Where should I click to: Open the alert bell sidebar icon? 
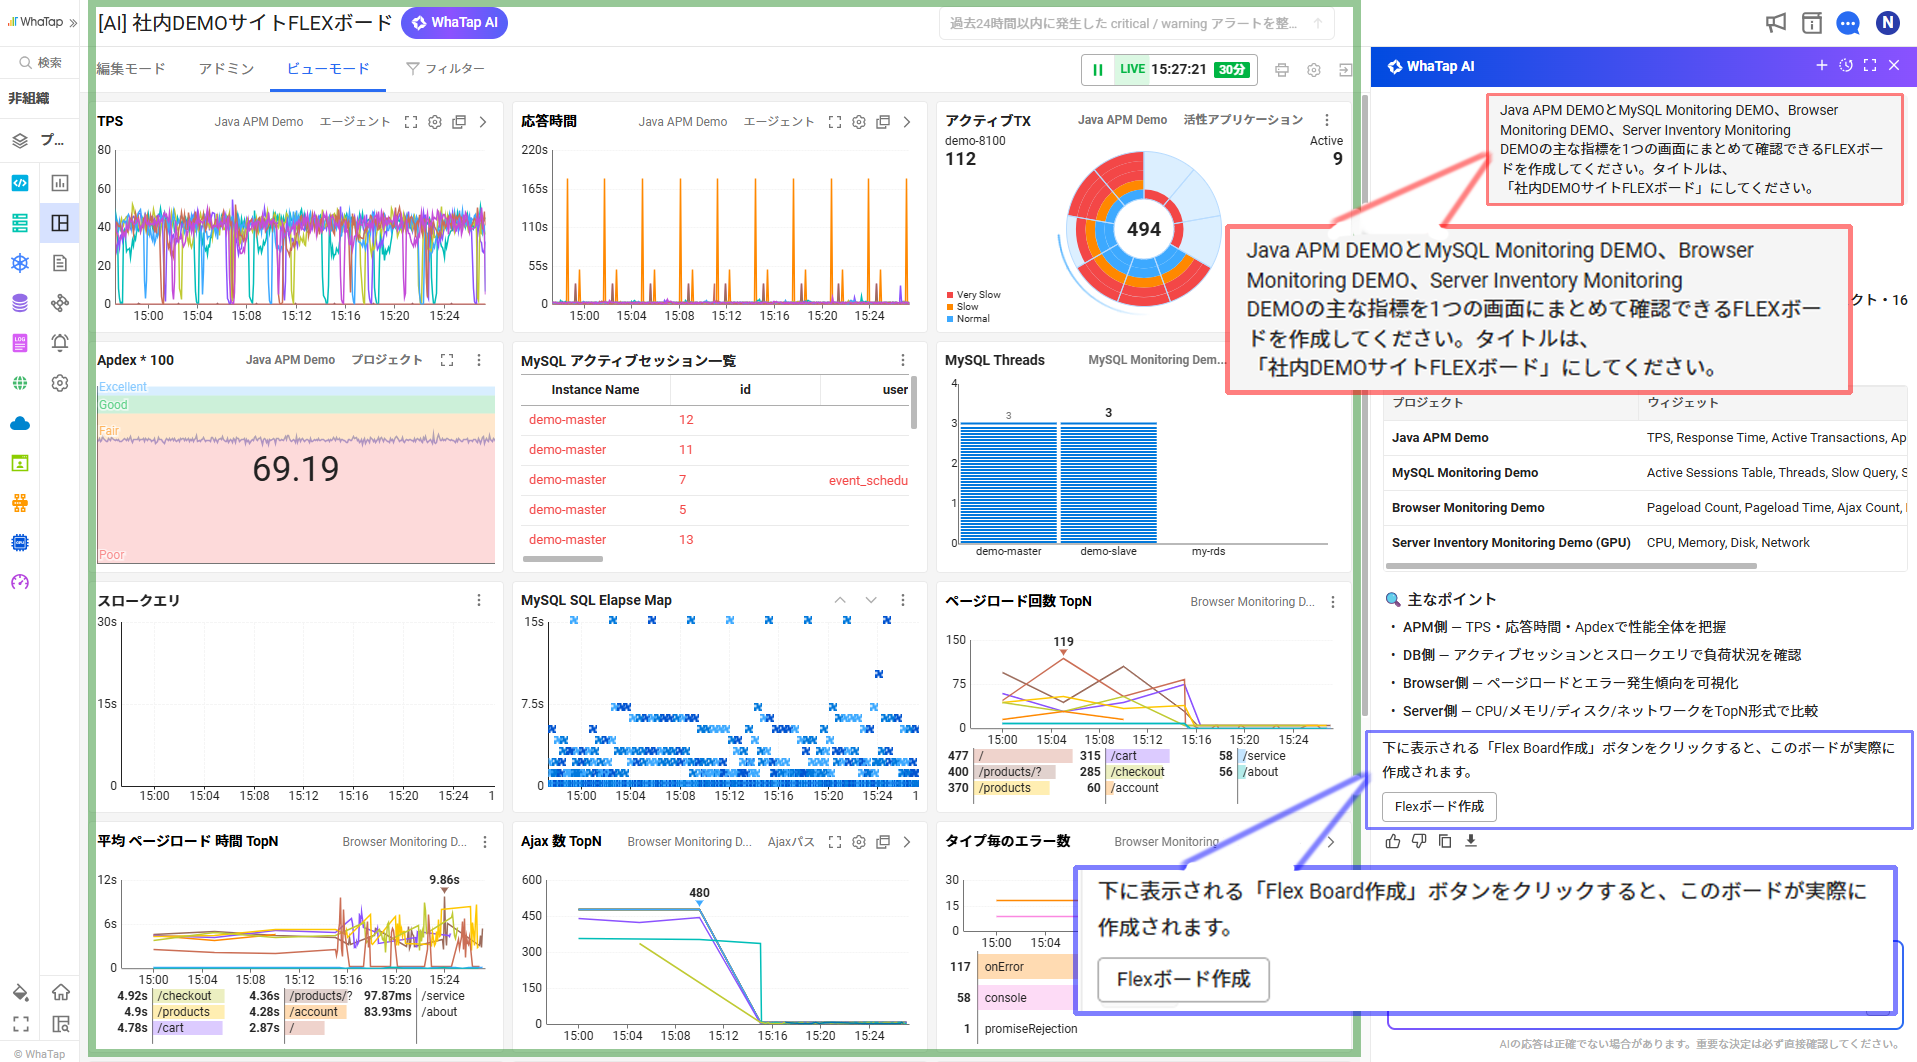coord(60,343)
